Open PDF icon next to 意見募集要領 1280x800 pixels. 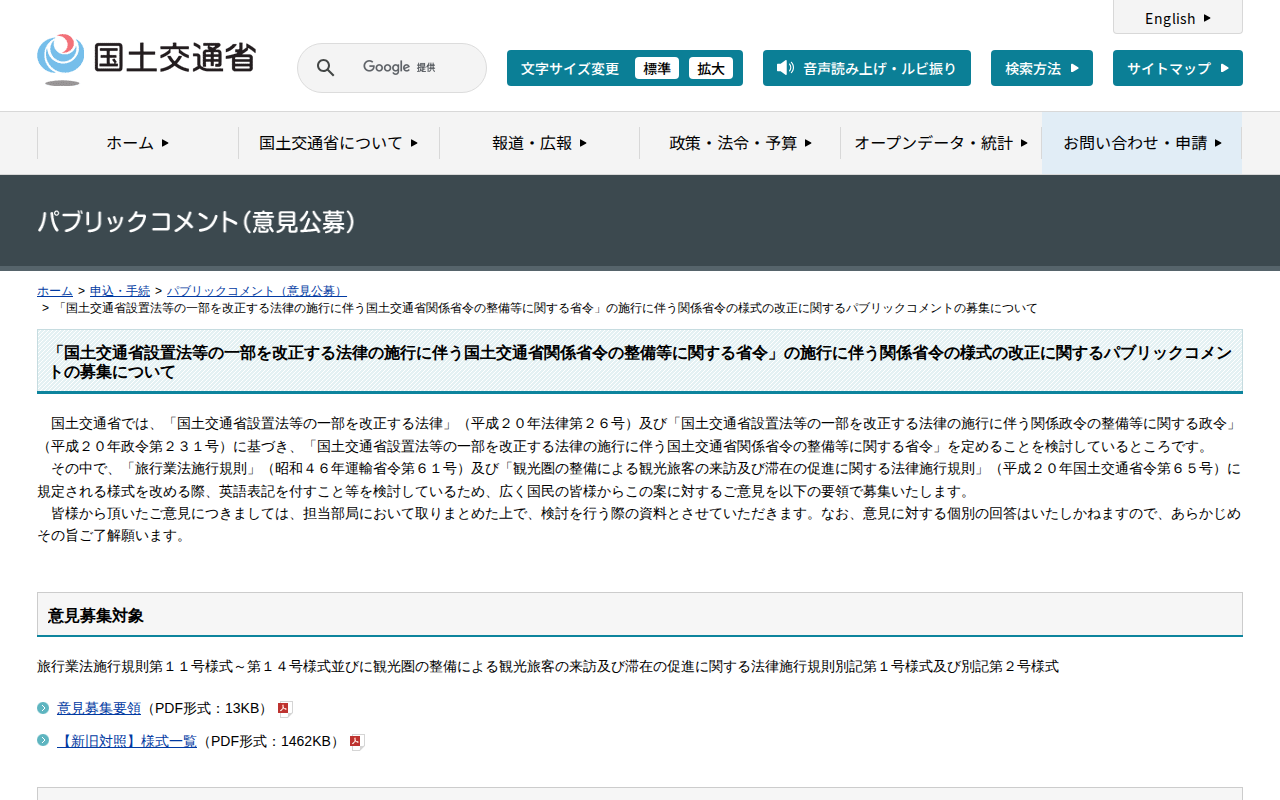(x=284, y=709)
